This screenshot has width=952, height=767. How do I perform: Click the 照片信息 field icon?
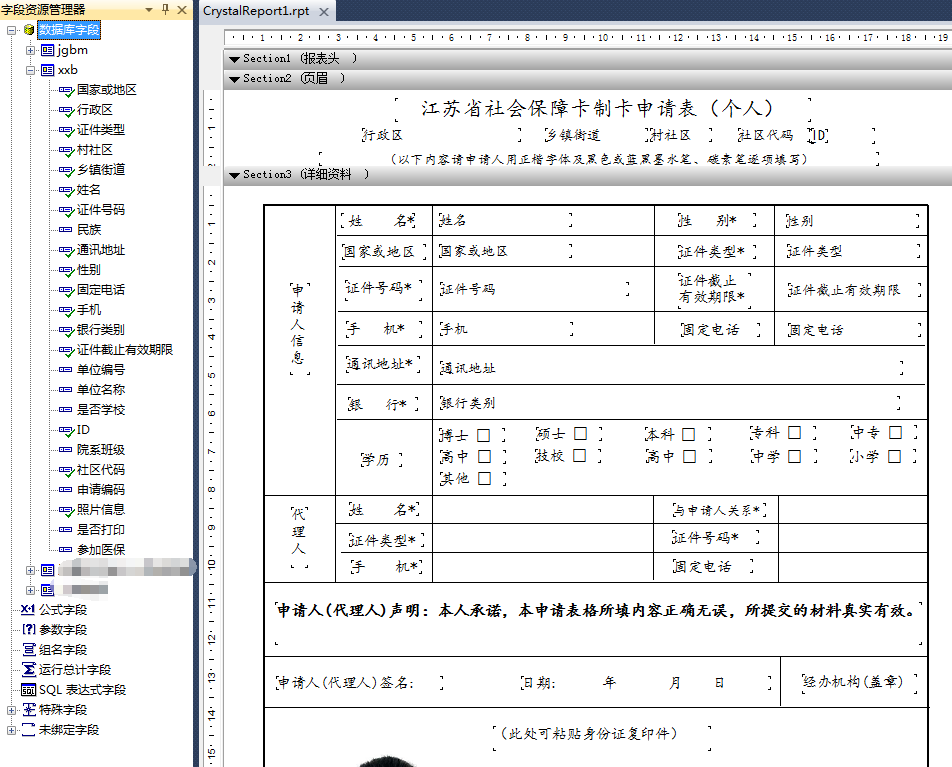tap(66, 511)
